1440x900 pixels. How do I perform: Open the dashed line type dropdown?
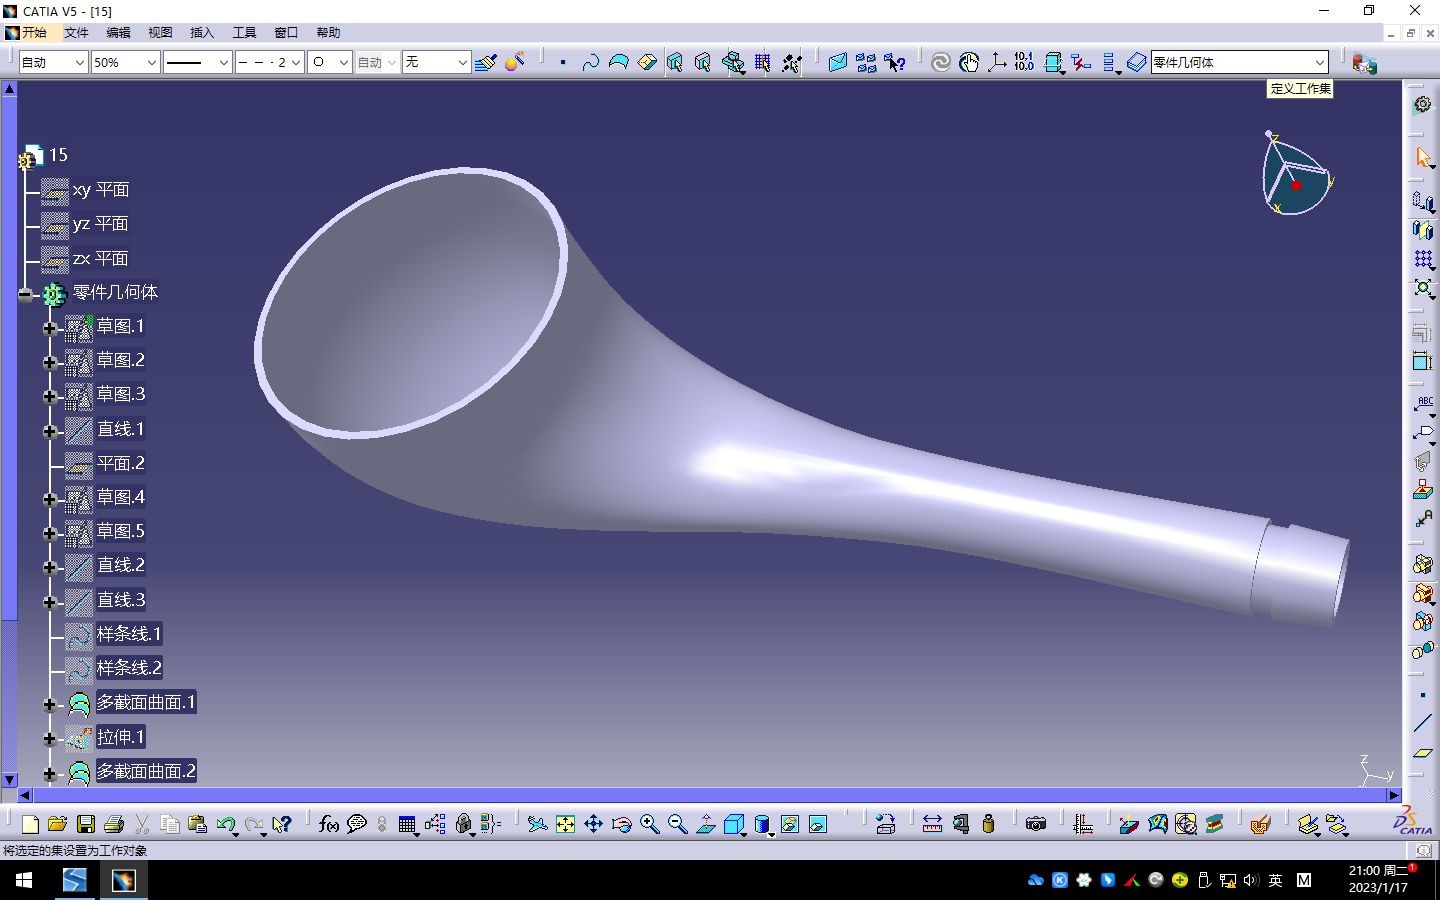(x=269, y=62)
